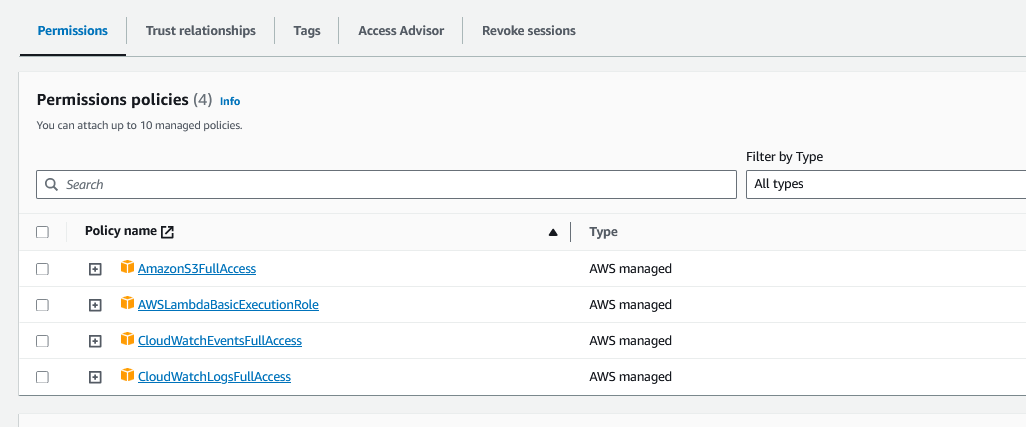Expand the CloudWatchLogsFullAccess policy row

[x=95, y=377]
